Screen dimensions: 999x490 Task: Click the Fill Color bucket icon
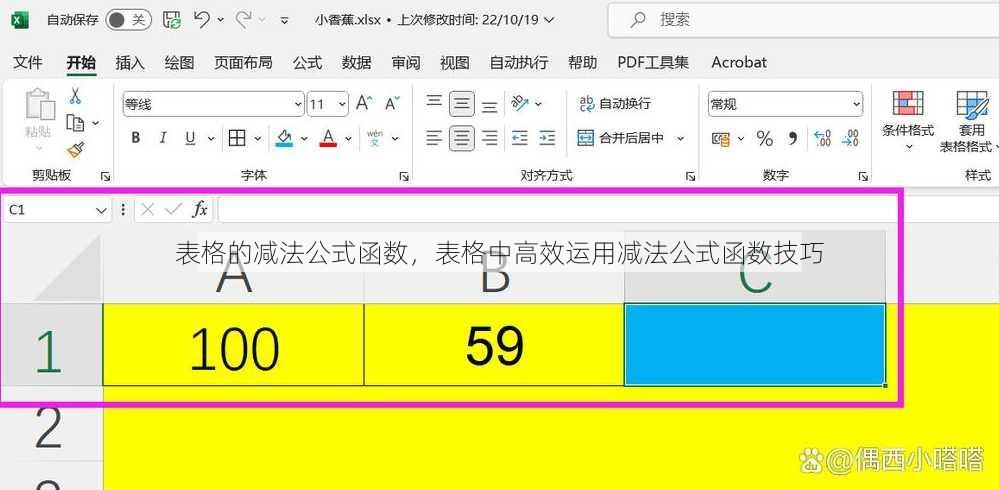pos(284,138)
